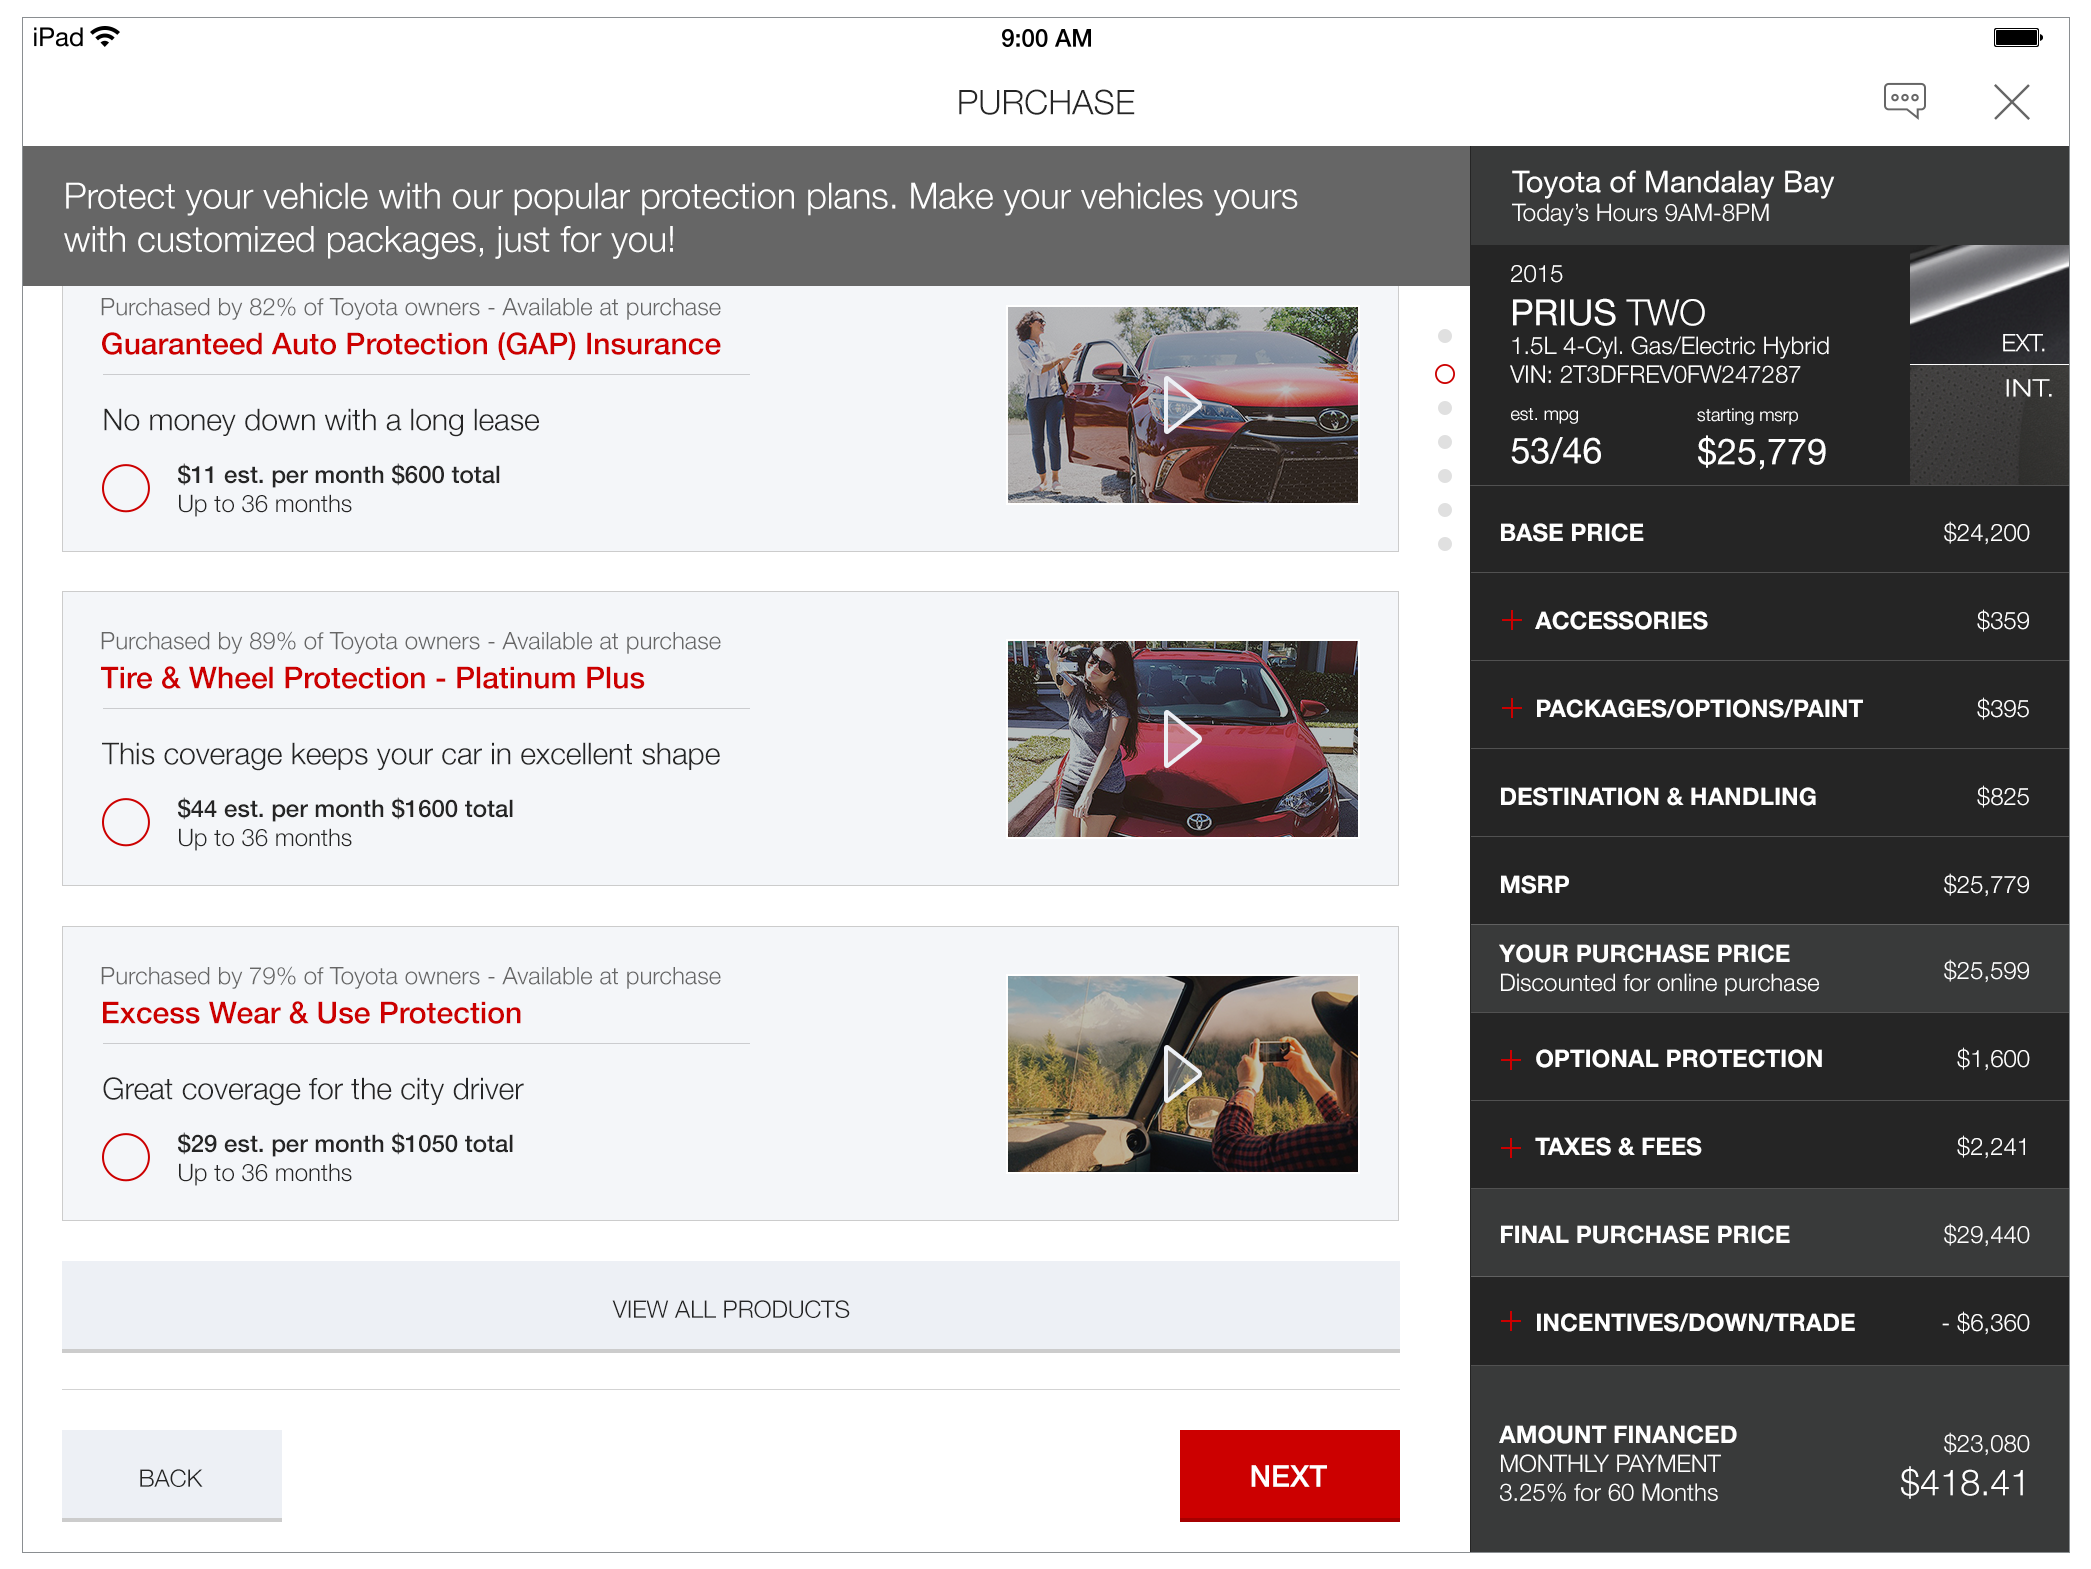Open Guaranteed Auto Protection (GAP) Insurance title
The image size is (2091, 1569).
(411, 344)
